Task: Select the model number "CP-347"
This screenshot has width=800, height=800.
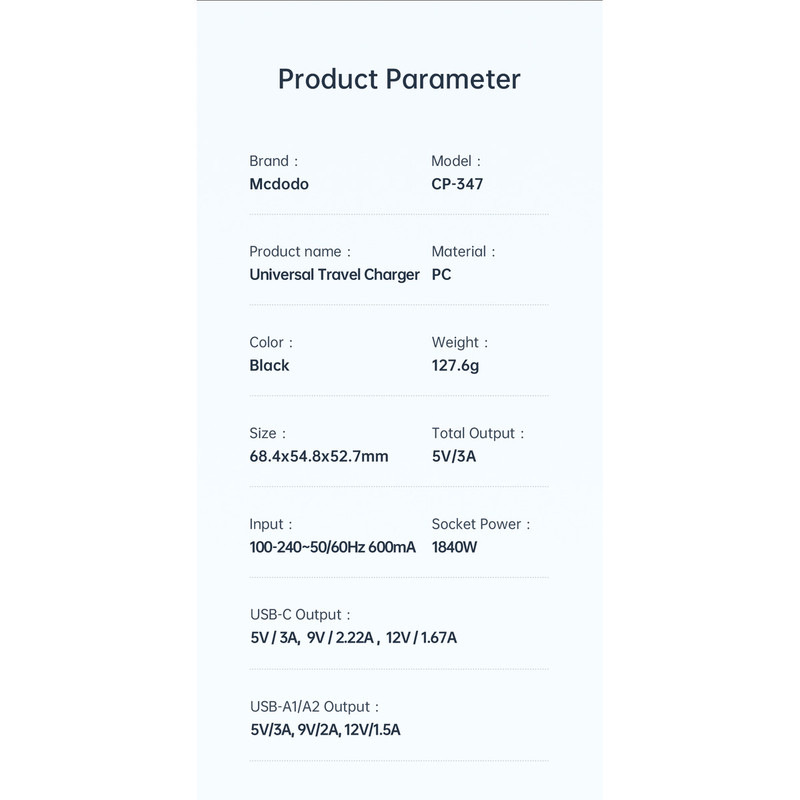Action: (459, 184)
